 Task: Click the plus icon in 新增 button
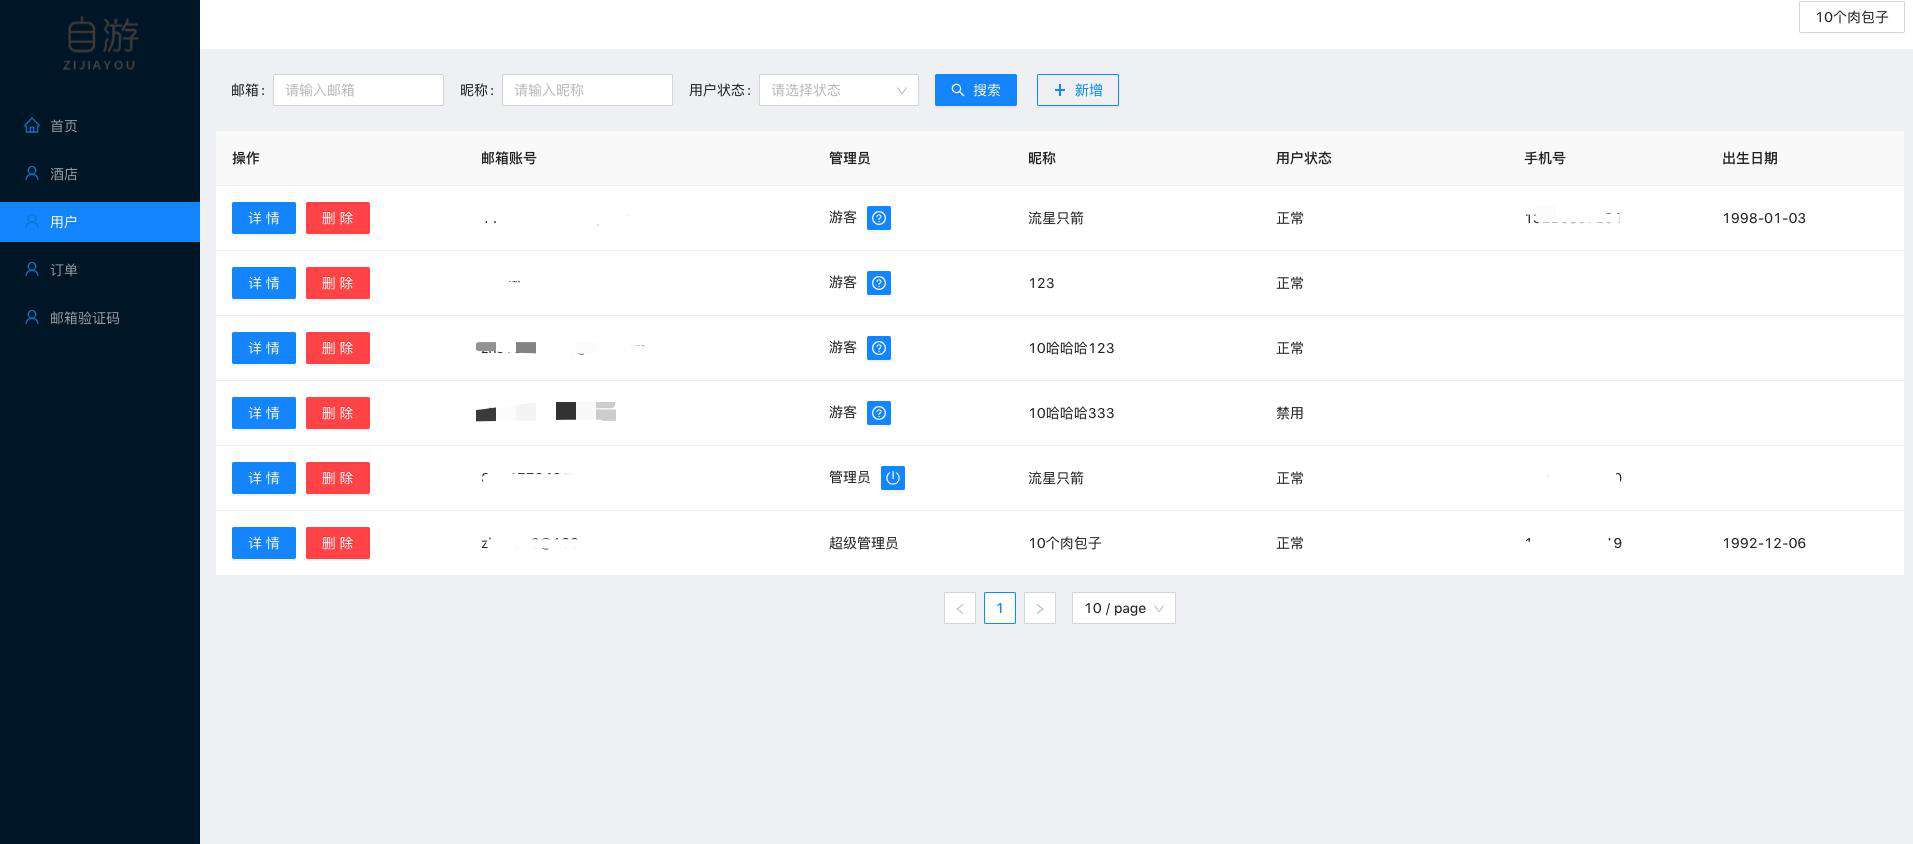pos(1060,90)
